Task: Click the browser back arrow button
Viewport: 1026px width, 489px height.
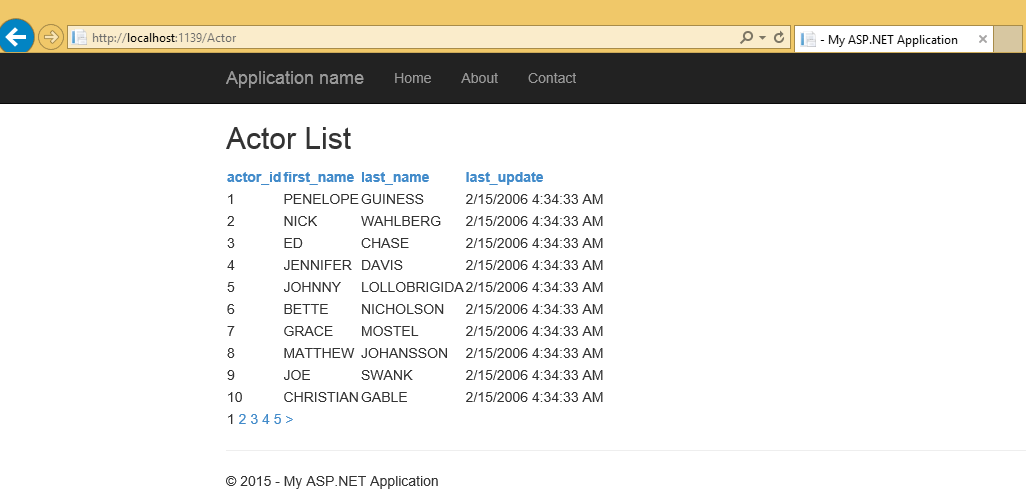Action: (16, 37)
